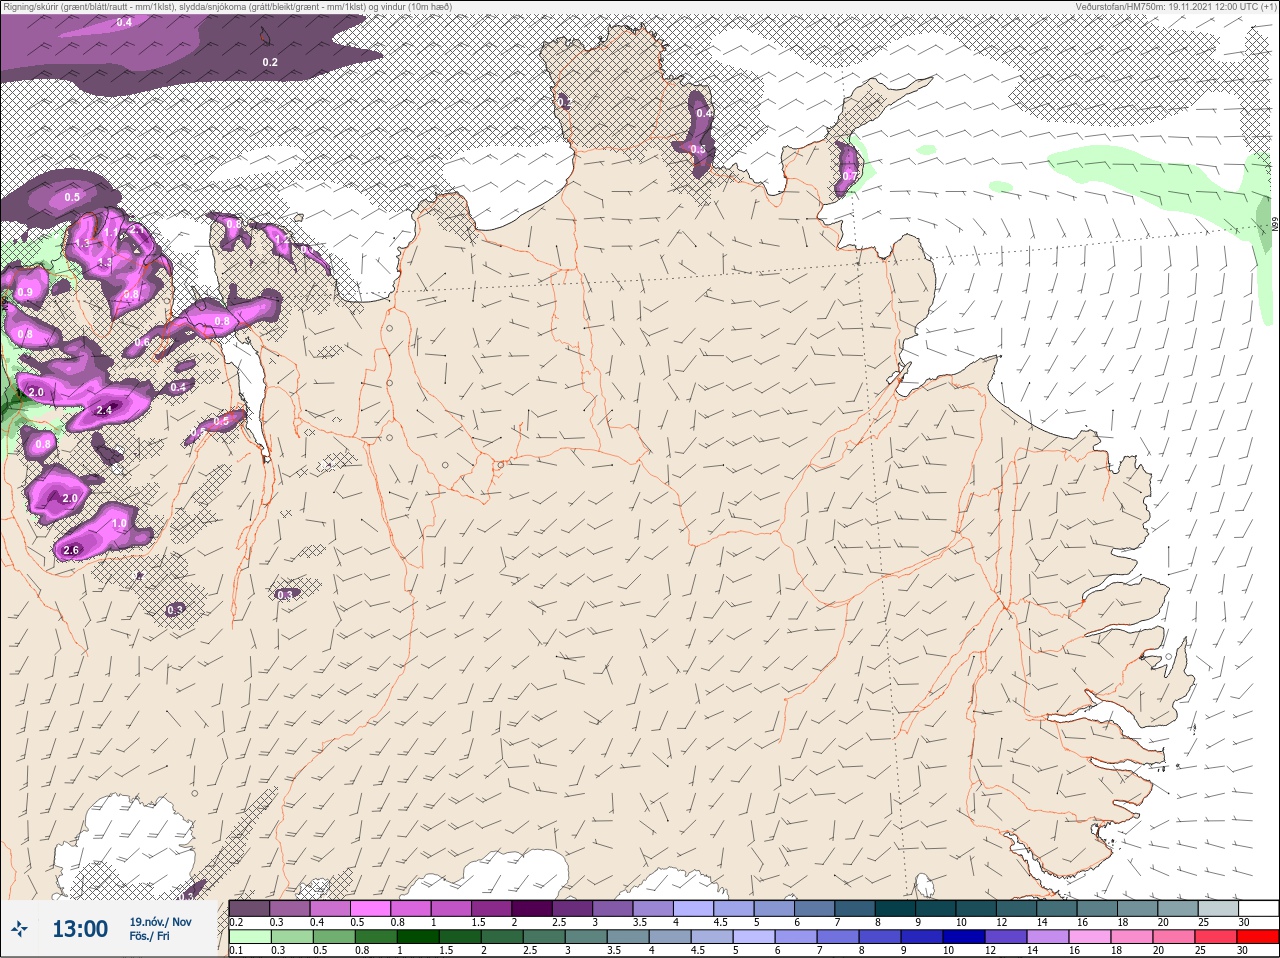The height and width of the screenshot is (958, 1280).
Task: Select lower legend red swatch after 30
Action: click(x=1258, y=936)
